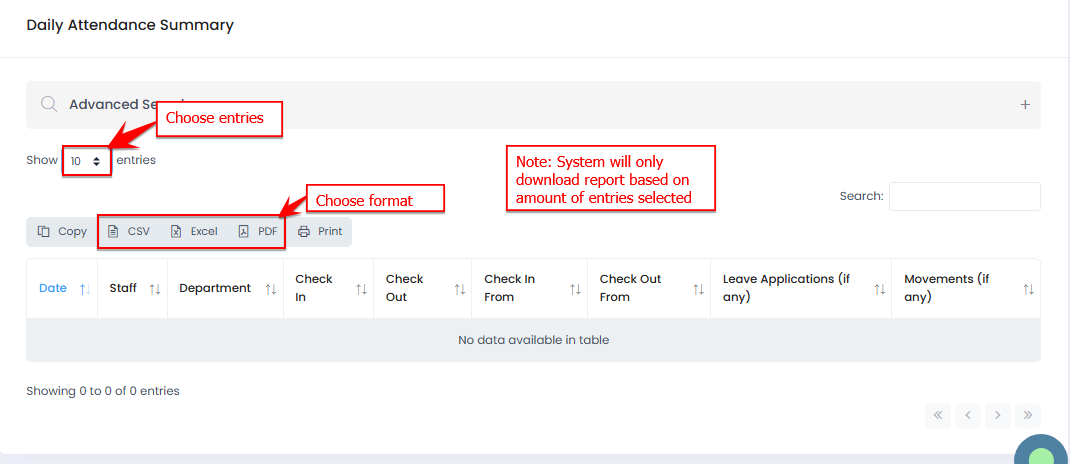Export the report as PDF
1070x464 pixels.
[258, 231]
